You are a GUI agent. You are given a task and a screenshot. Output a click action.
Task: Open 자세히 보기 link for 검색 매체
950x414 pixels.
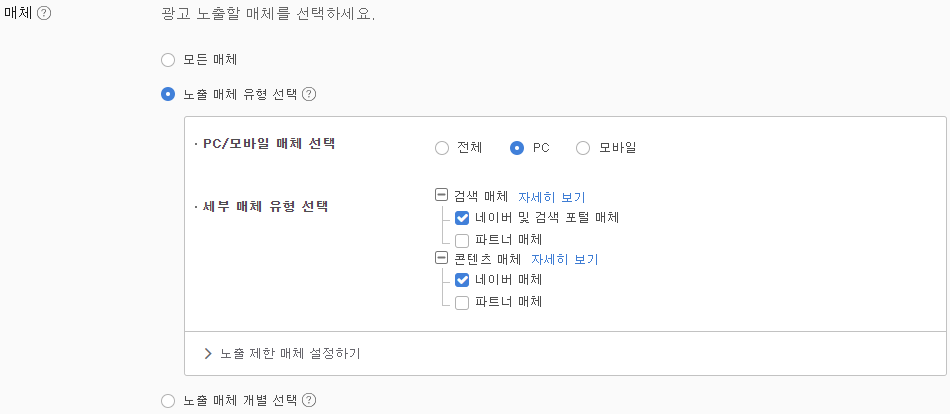tap(552, 197)
